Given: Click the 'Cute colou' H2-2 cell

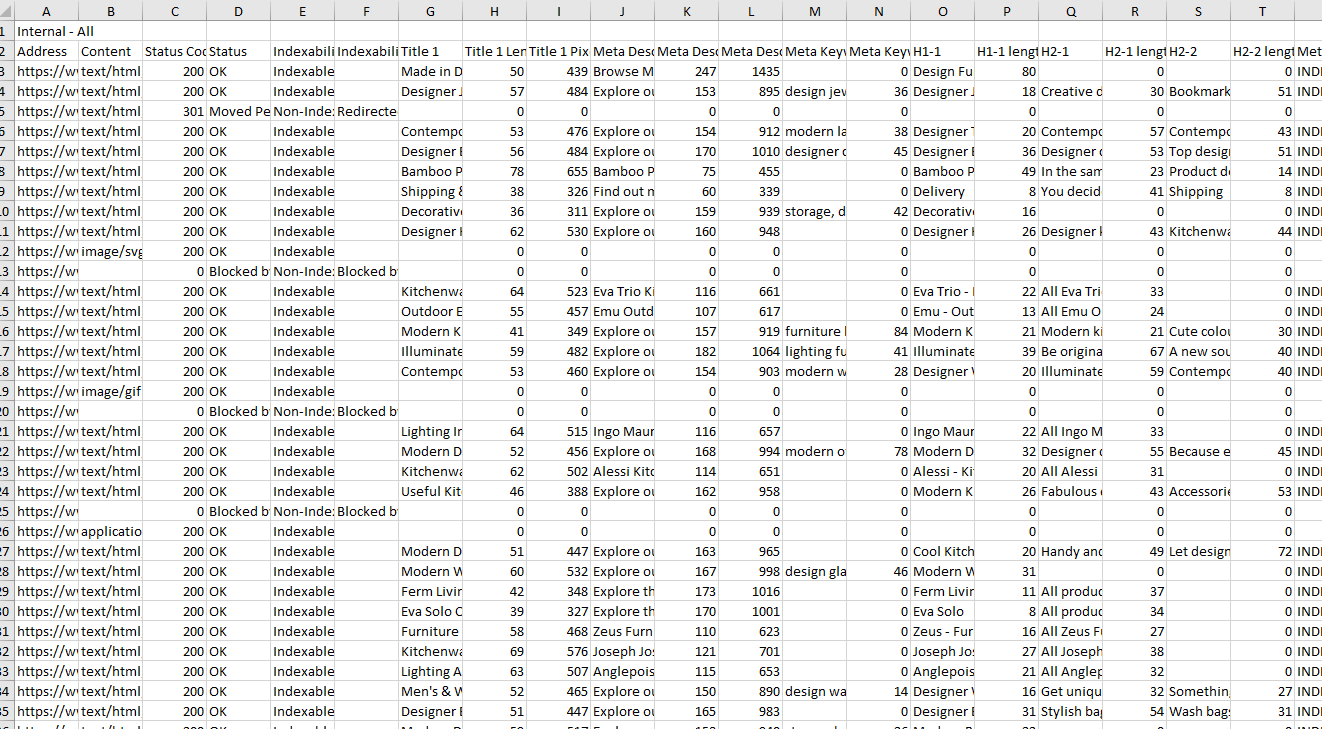Looking at the screenshot, I should click(x=1198, y=331).
